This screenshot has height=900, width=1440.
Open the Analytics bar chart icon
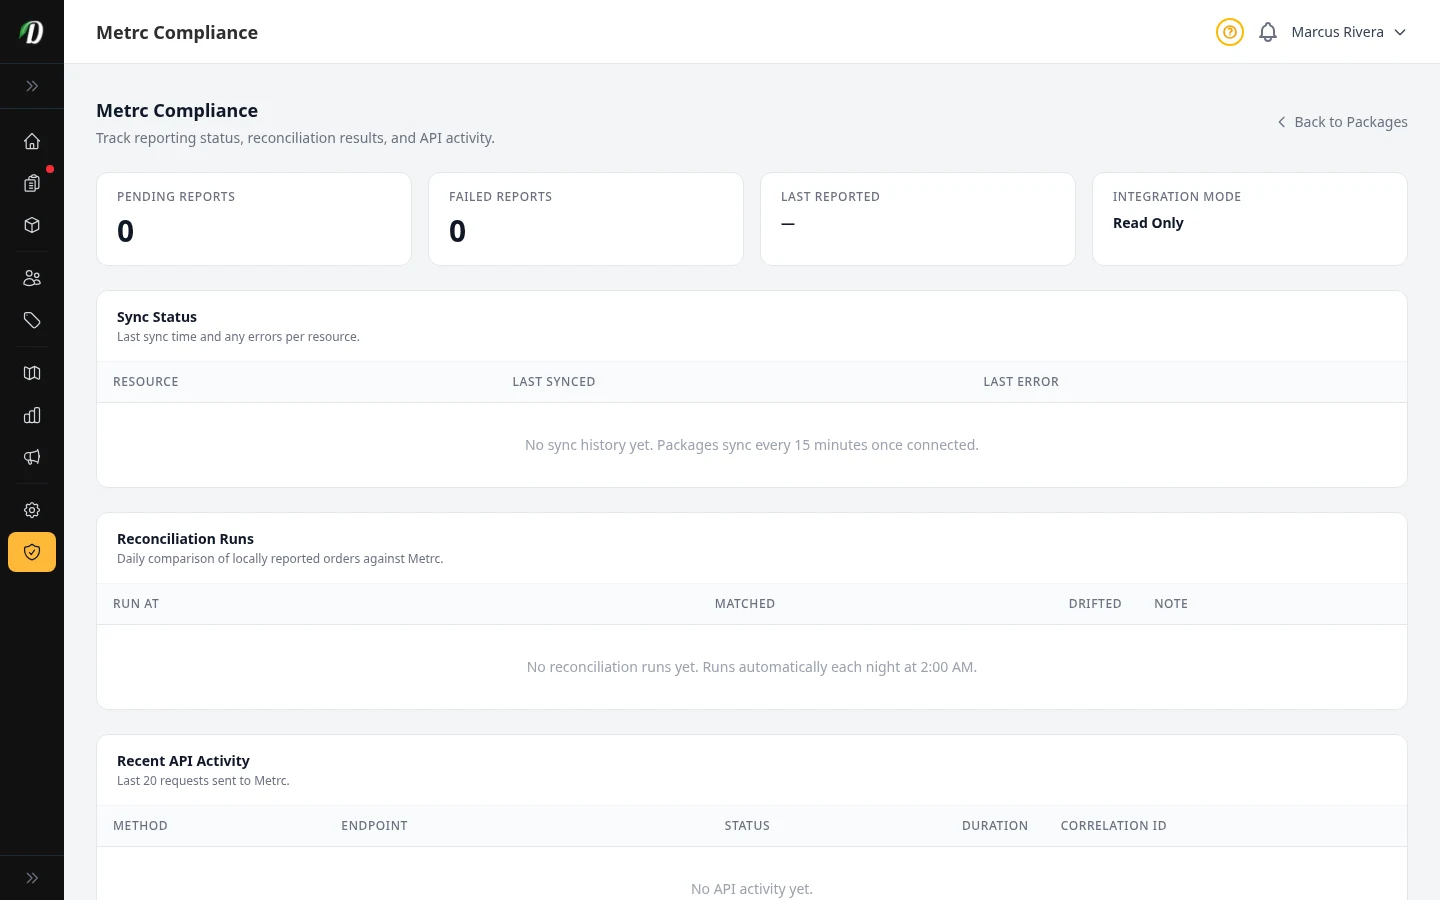(32, 415)
